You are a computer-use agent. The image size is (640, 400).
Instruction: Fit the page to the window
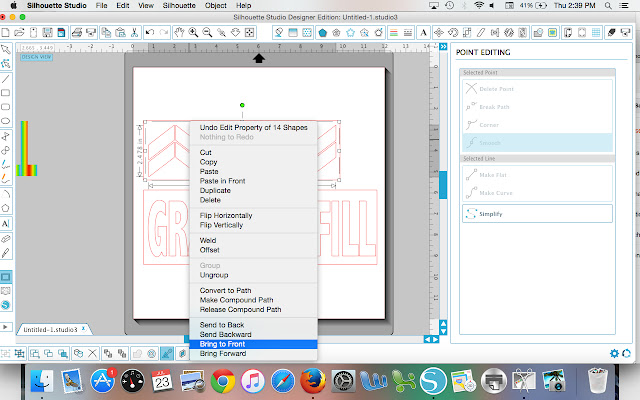click(249, 33)
